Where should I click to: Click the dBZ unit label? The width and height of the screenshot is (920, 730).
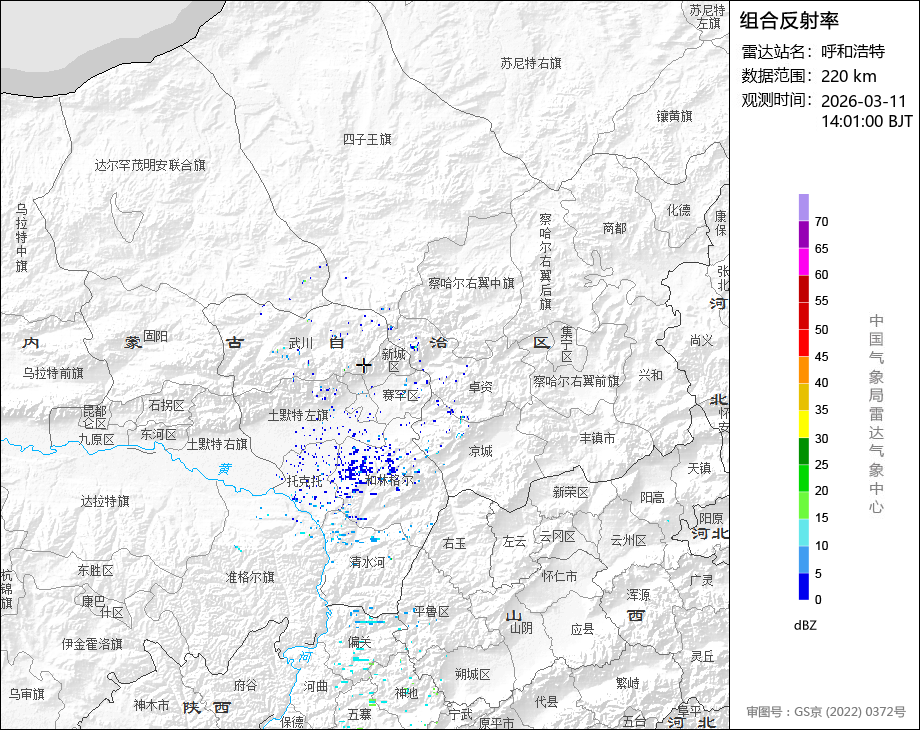click(805, 626)
